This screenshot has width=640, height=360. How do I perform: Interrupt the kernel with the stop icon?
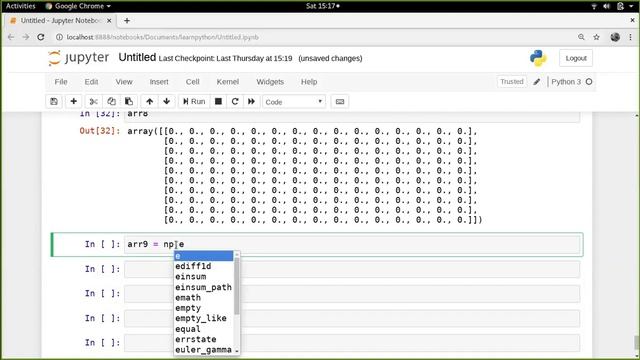coord(218,102)
